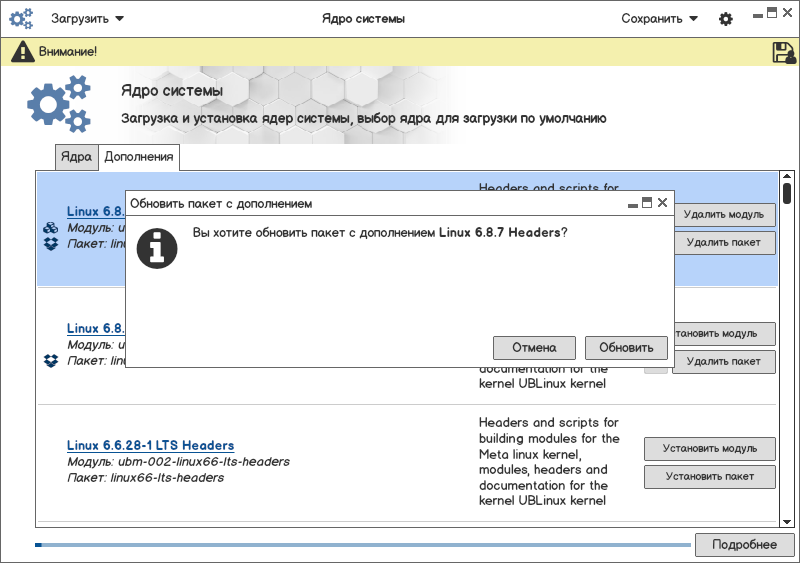
Task: Click the gears app icon in title bar
Action: tap(21, 18)
